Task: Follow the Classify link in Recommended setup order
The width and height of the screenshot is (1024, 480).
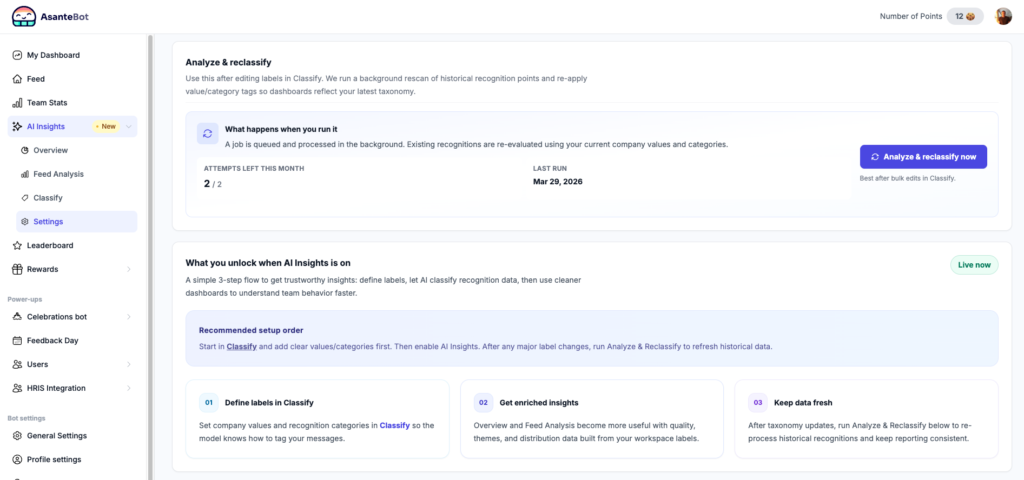Action: point(242,346)
